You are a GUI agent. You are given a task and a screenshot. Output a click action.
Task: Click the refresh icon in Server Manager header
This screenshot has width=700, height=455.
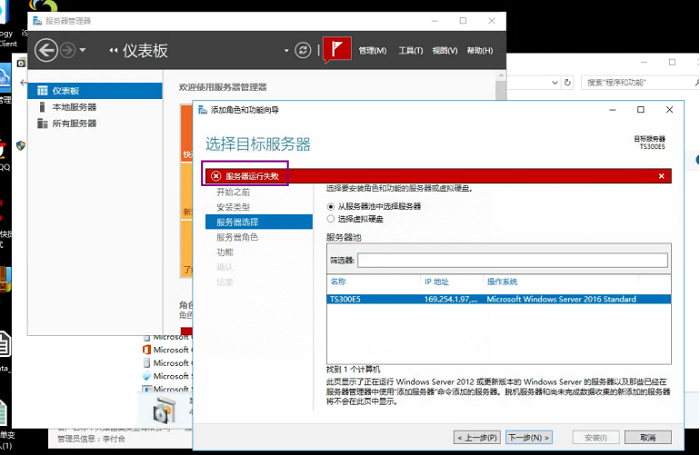point(303,50)
